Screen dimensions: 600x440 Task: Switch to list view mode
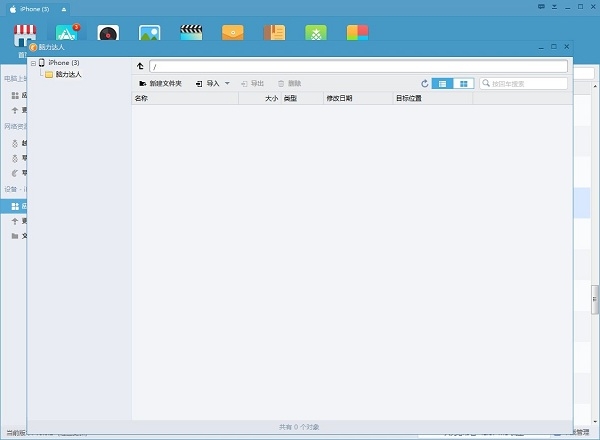tap(442, 83)
